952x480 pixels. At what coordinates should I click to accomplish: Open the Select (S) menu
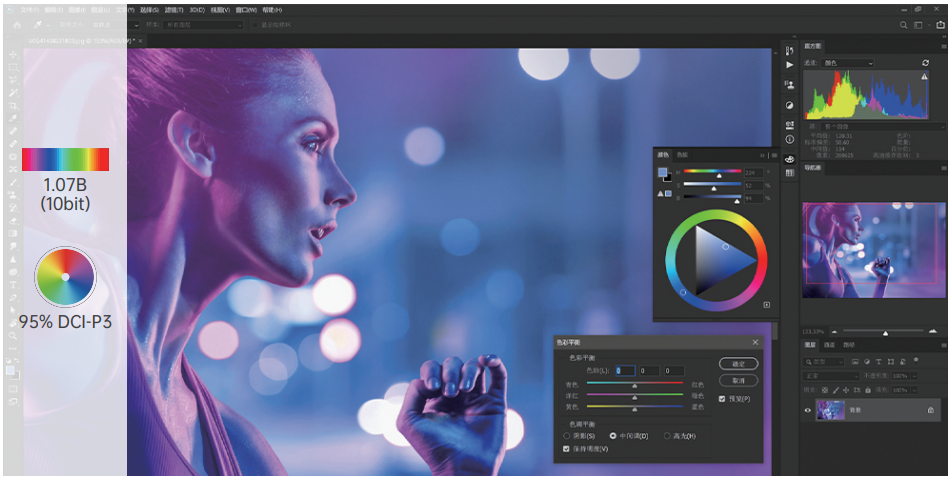click(x=149, y=10)
